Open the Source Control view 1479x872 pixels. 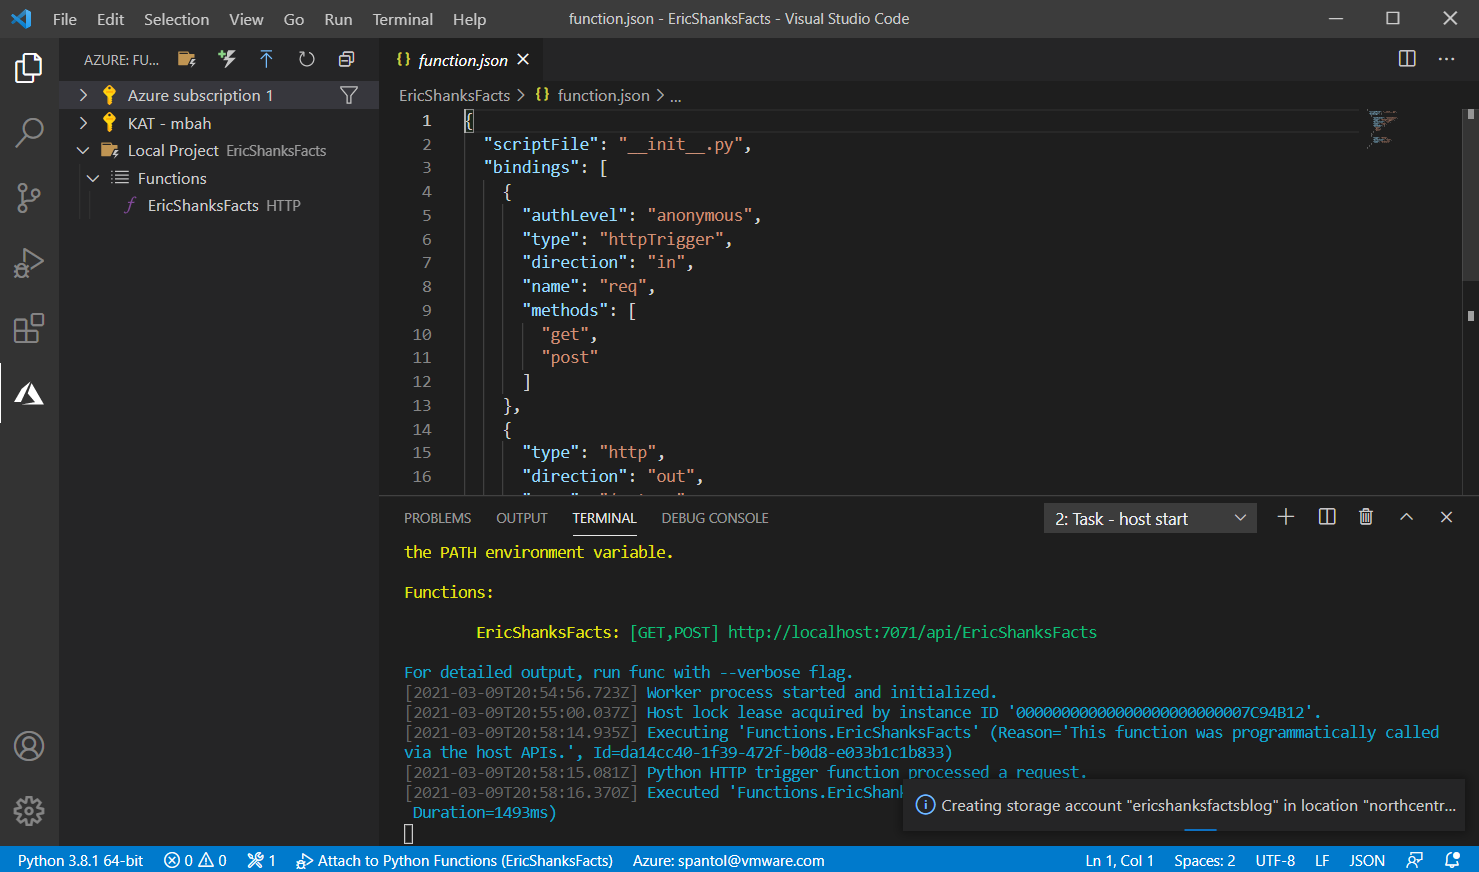click(29, 197)
